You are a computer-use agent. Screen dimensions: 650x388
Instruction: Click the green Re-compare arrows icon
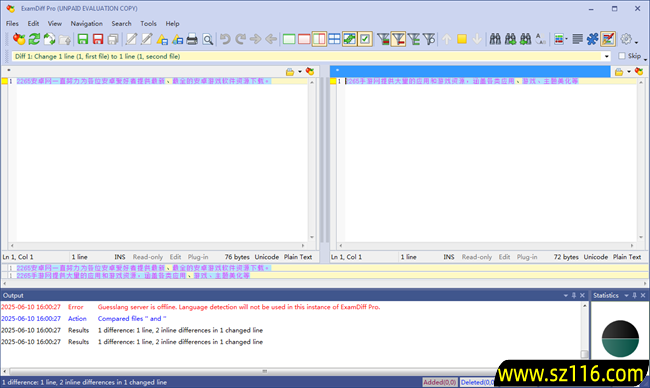coord(34,39)
